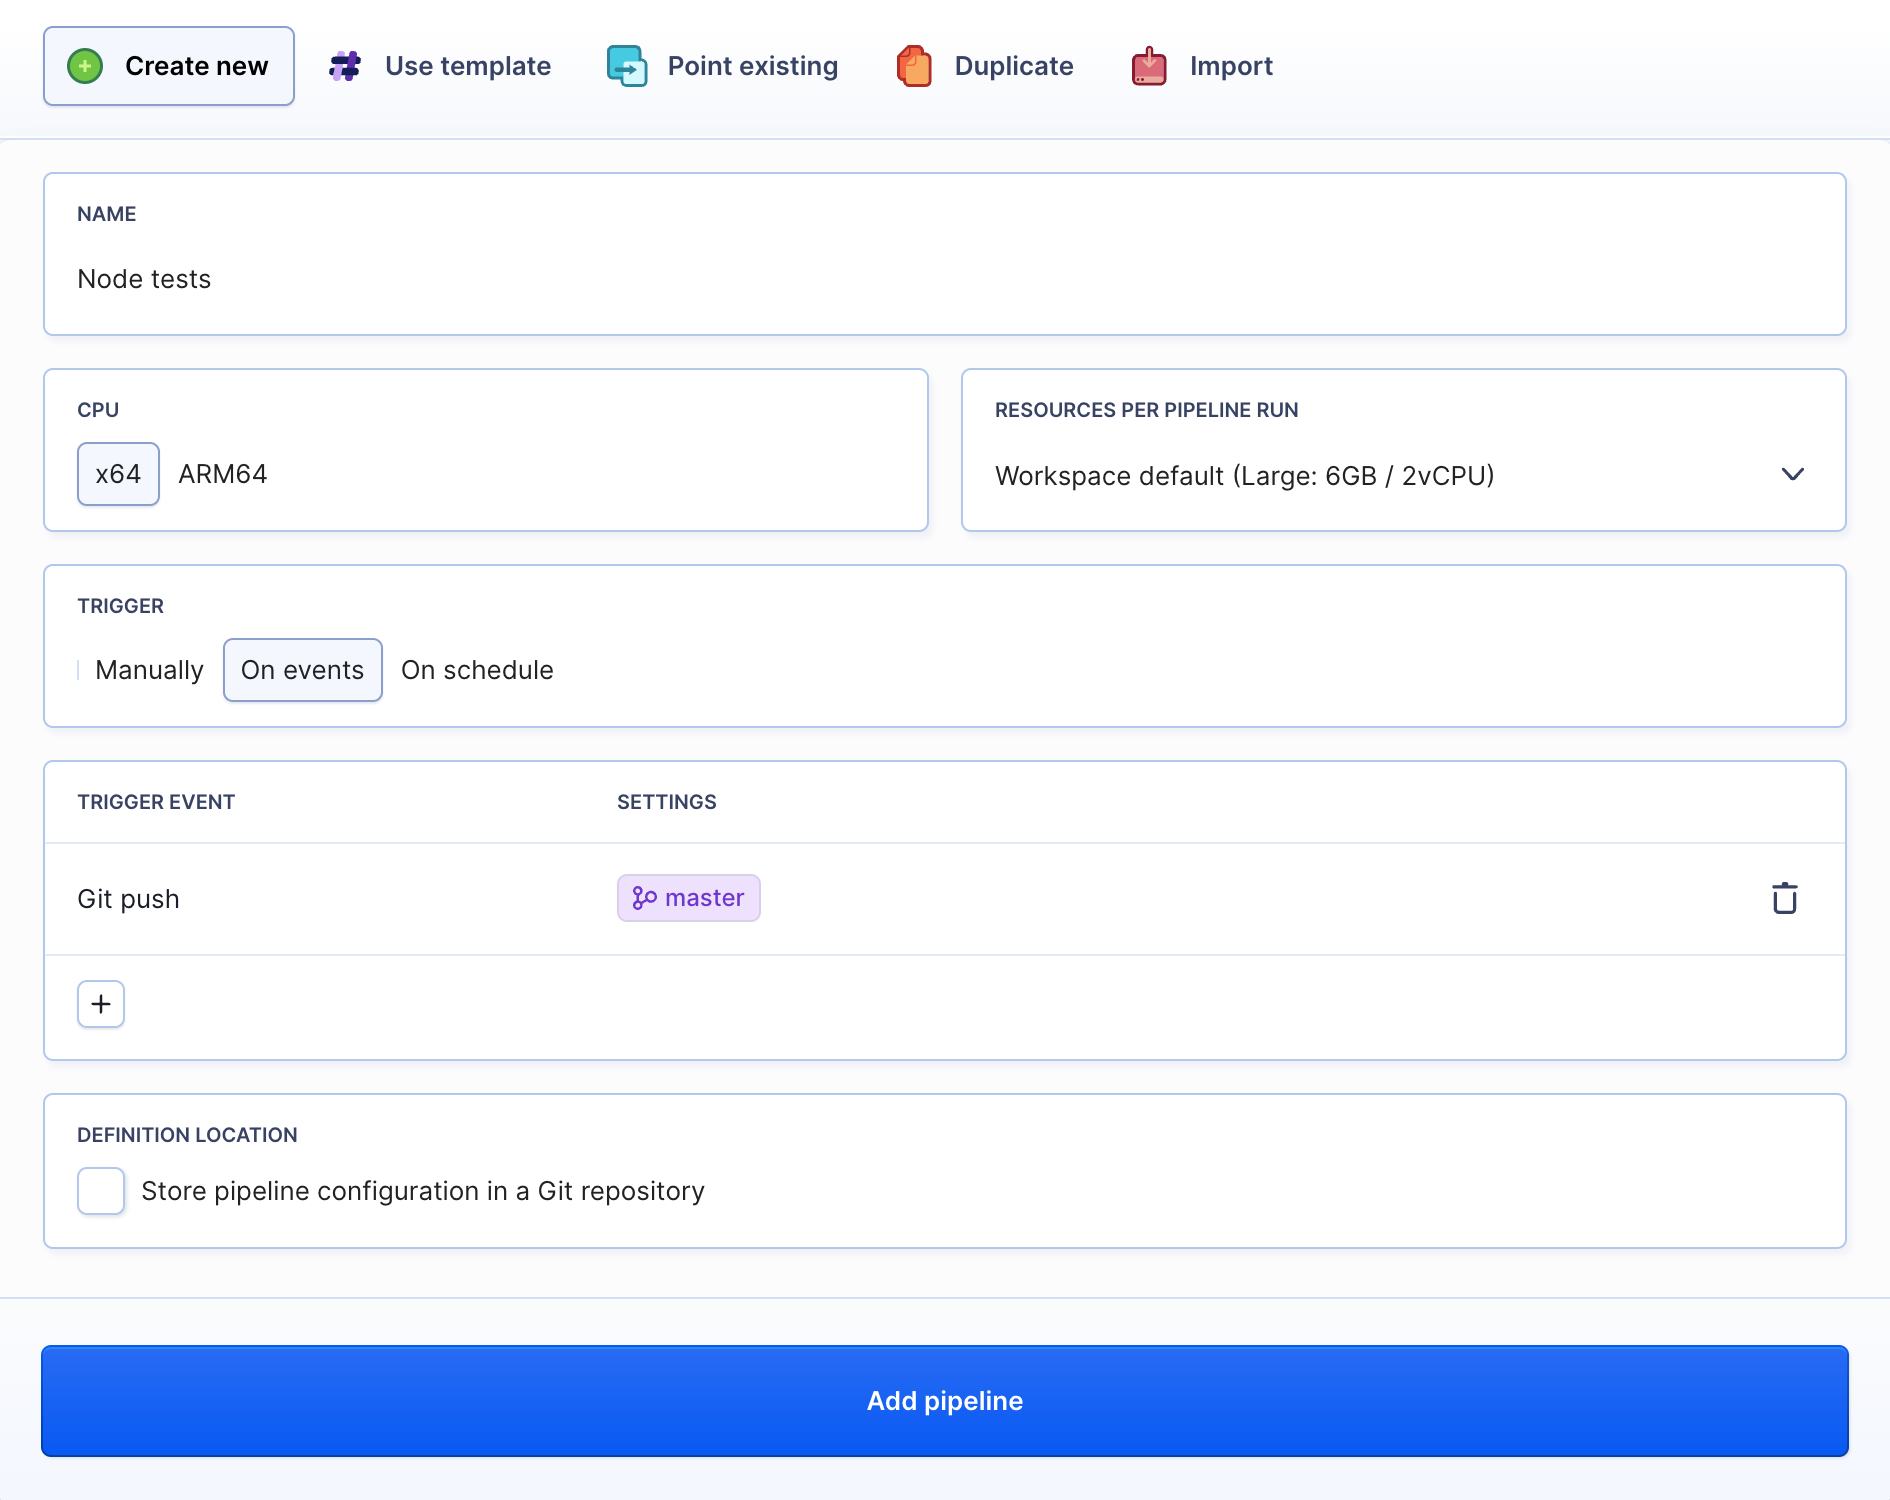
Task: Expand resources chevron arrow
Action: click(x=1792, y=474)
